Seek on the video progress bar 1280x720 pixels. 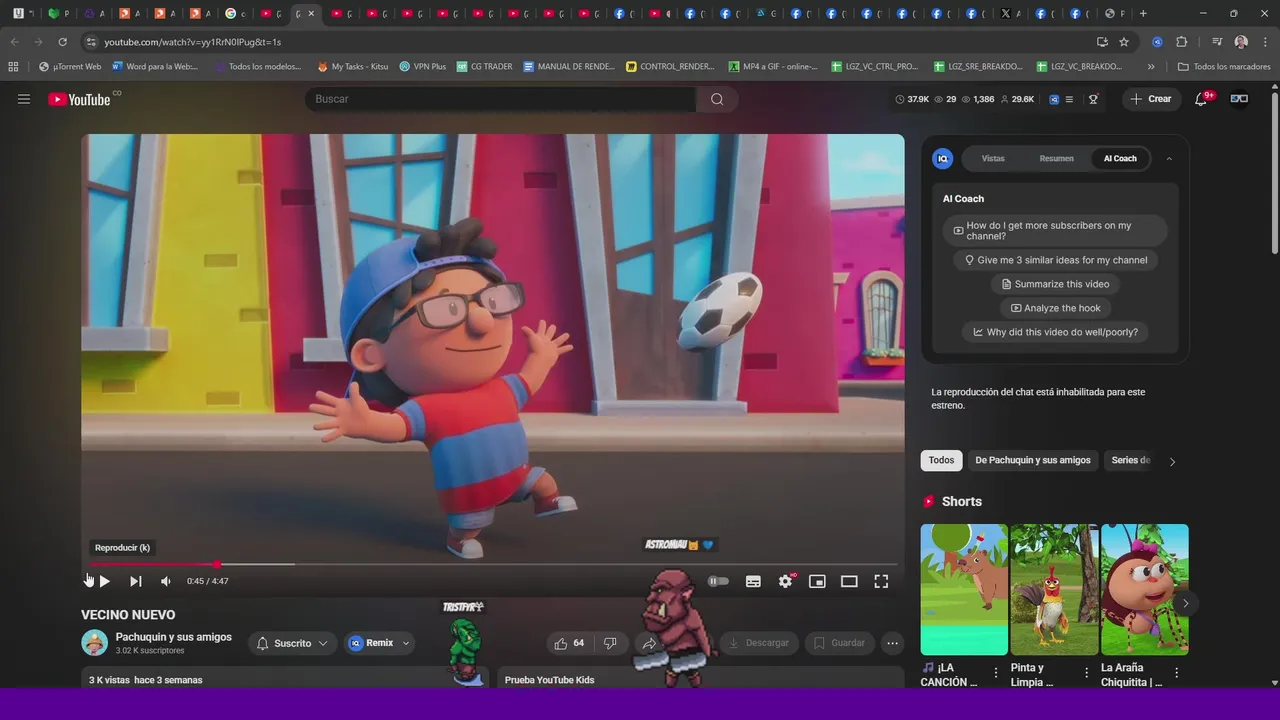pos(493,564)
